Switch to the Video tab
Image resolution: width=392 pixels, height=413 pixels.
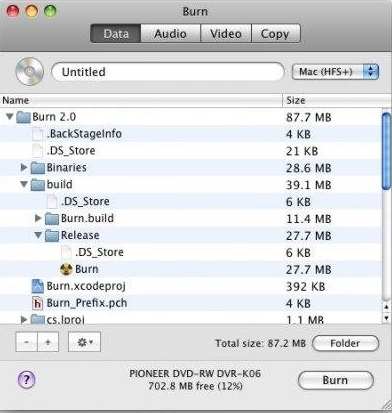click(226, 33)
